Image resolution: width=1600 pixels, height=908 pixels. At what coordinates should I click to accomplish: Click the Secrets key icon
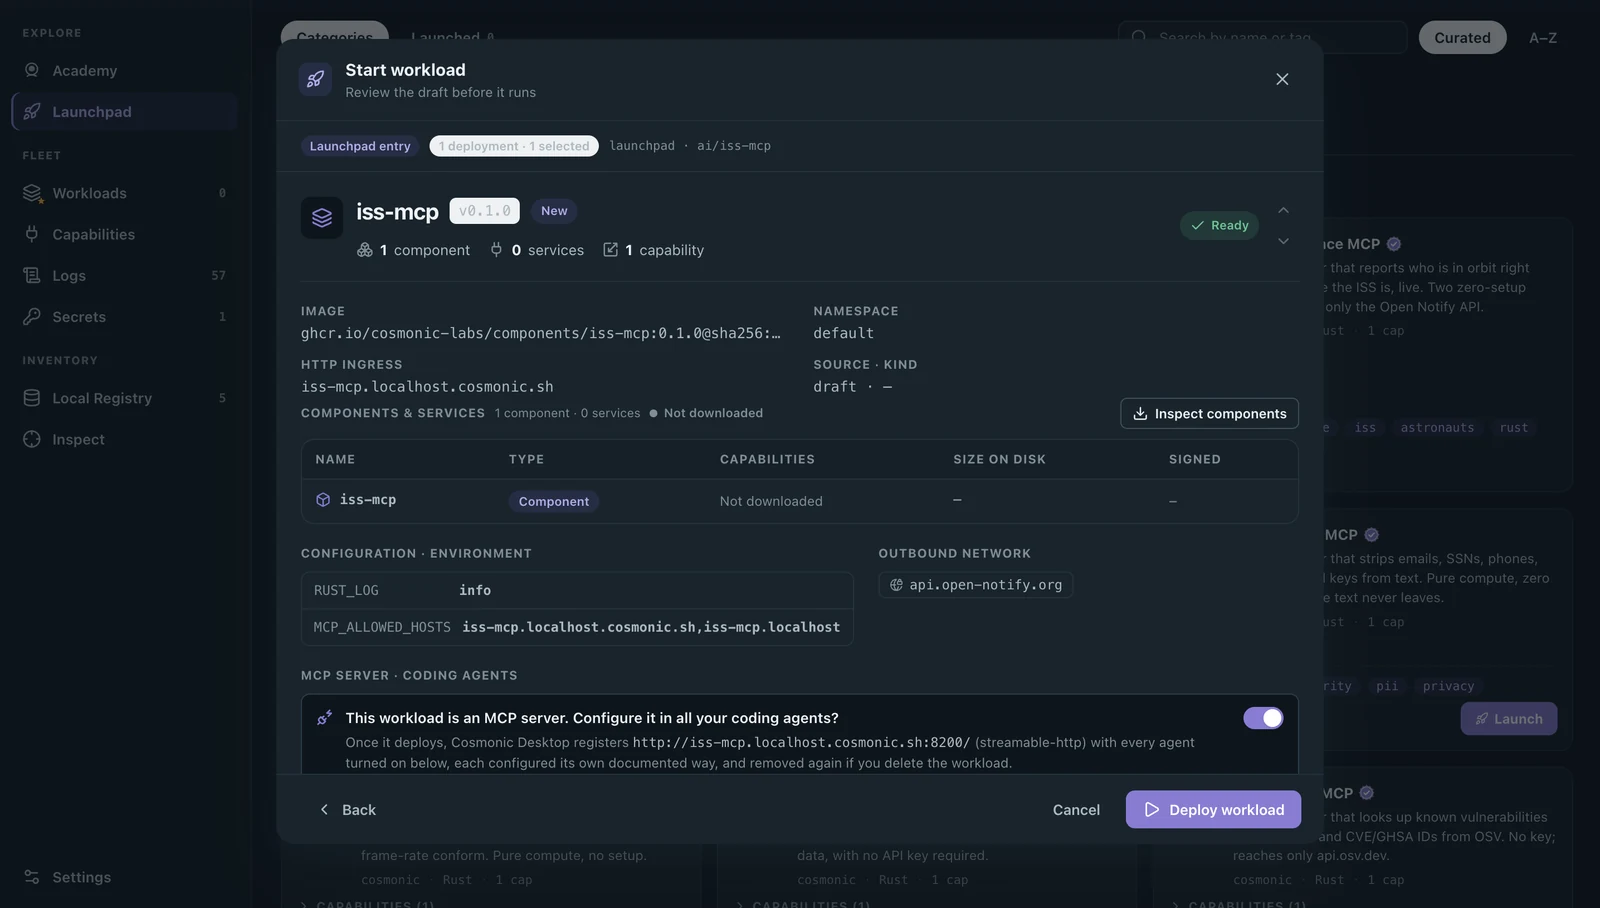point(32,316)
